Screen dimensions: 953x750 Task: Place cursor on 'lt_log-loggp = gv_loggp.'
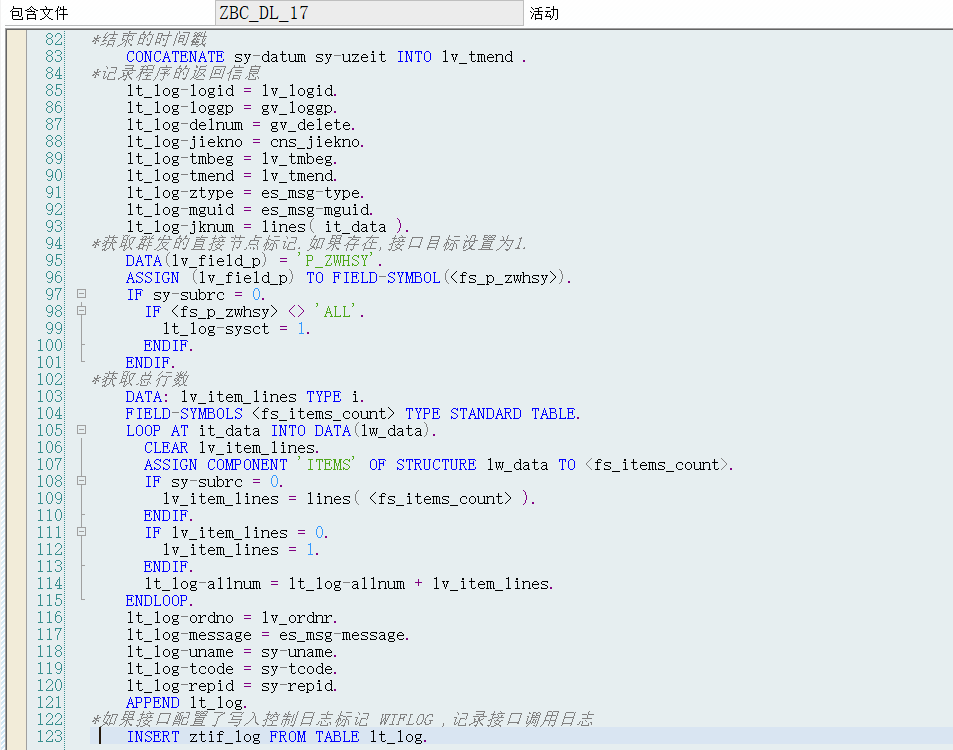(232, 108)
